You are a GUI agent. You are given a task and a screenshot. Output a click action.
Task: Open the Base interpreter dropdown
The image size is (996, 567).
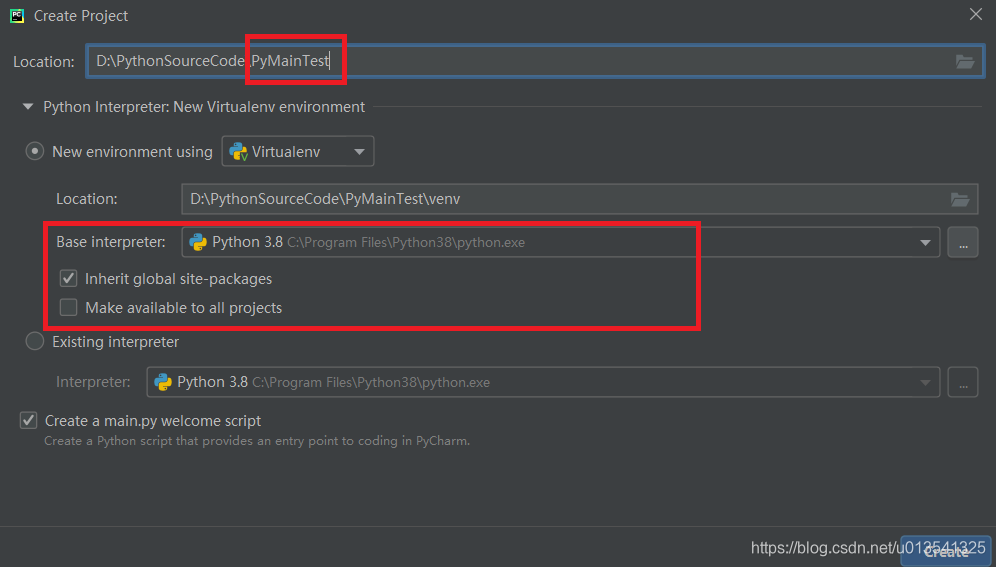pyautogui.click(x=560, y=243)
